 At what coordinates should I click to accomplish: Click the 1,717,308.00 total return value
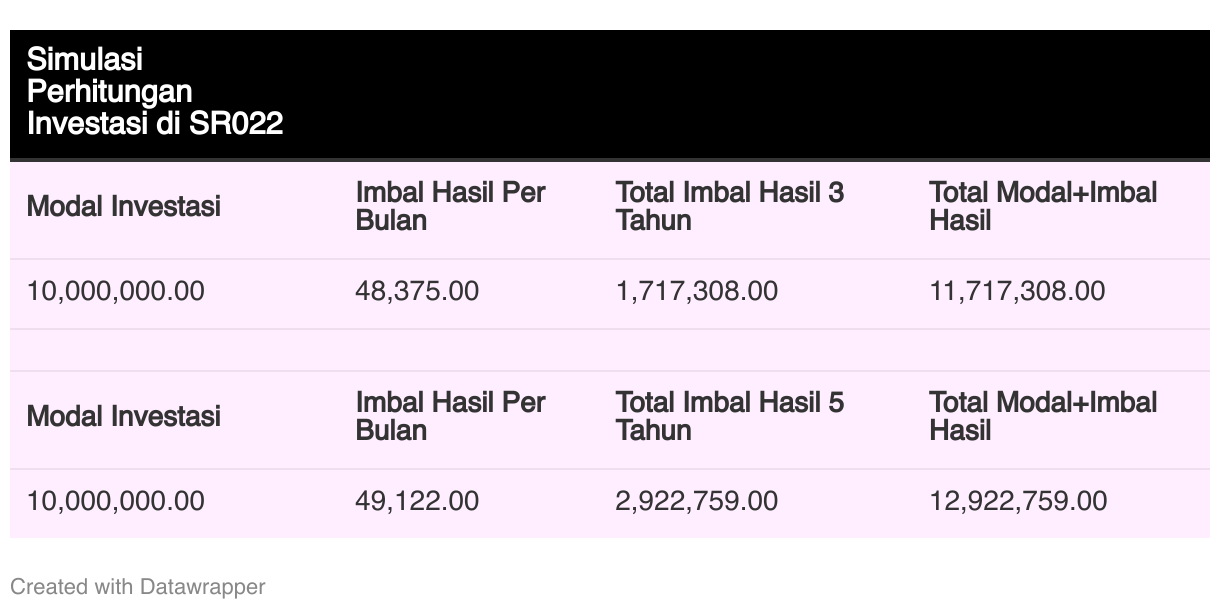pyautogui.click(x=696, y=291)
